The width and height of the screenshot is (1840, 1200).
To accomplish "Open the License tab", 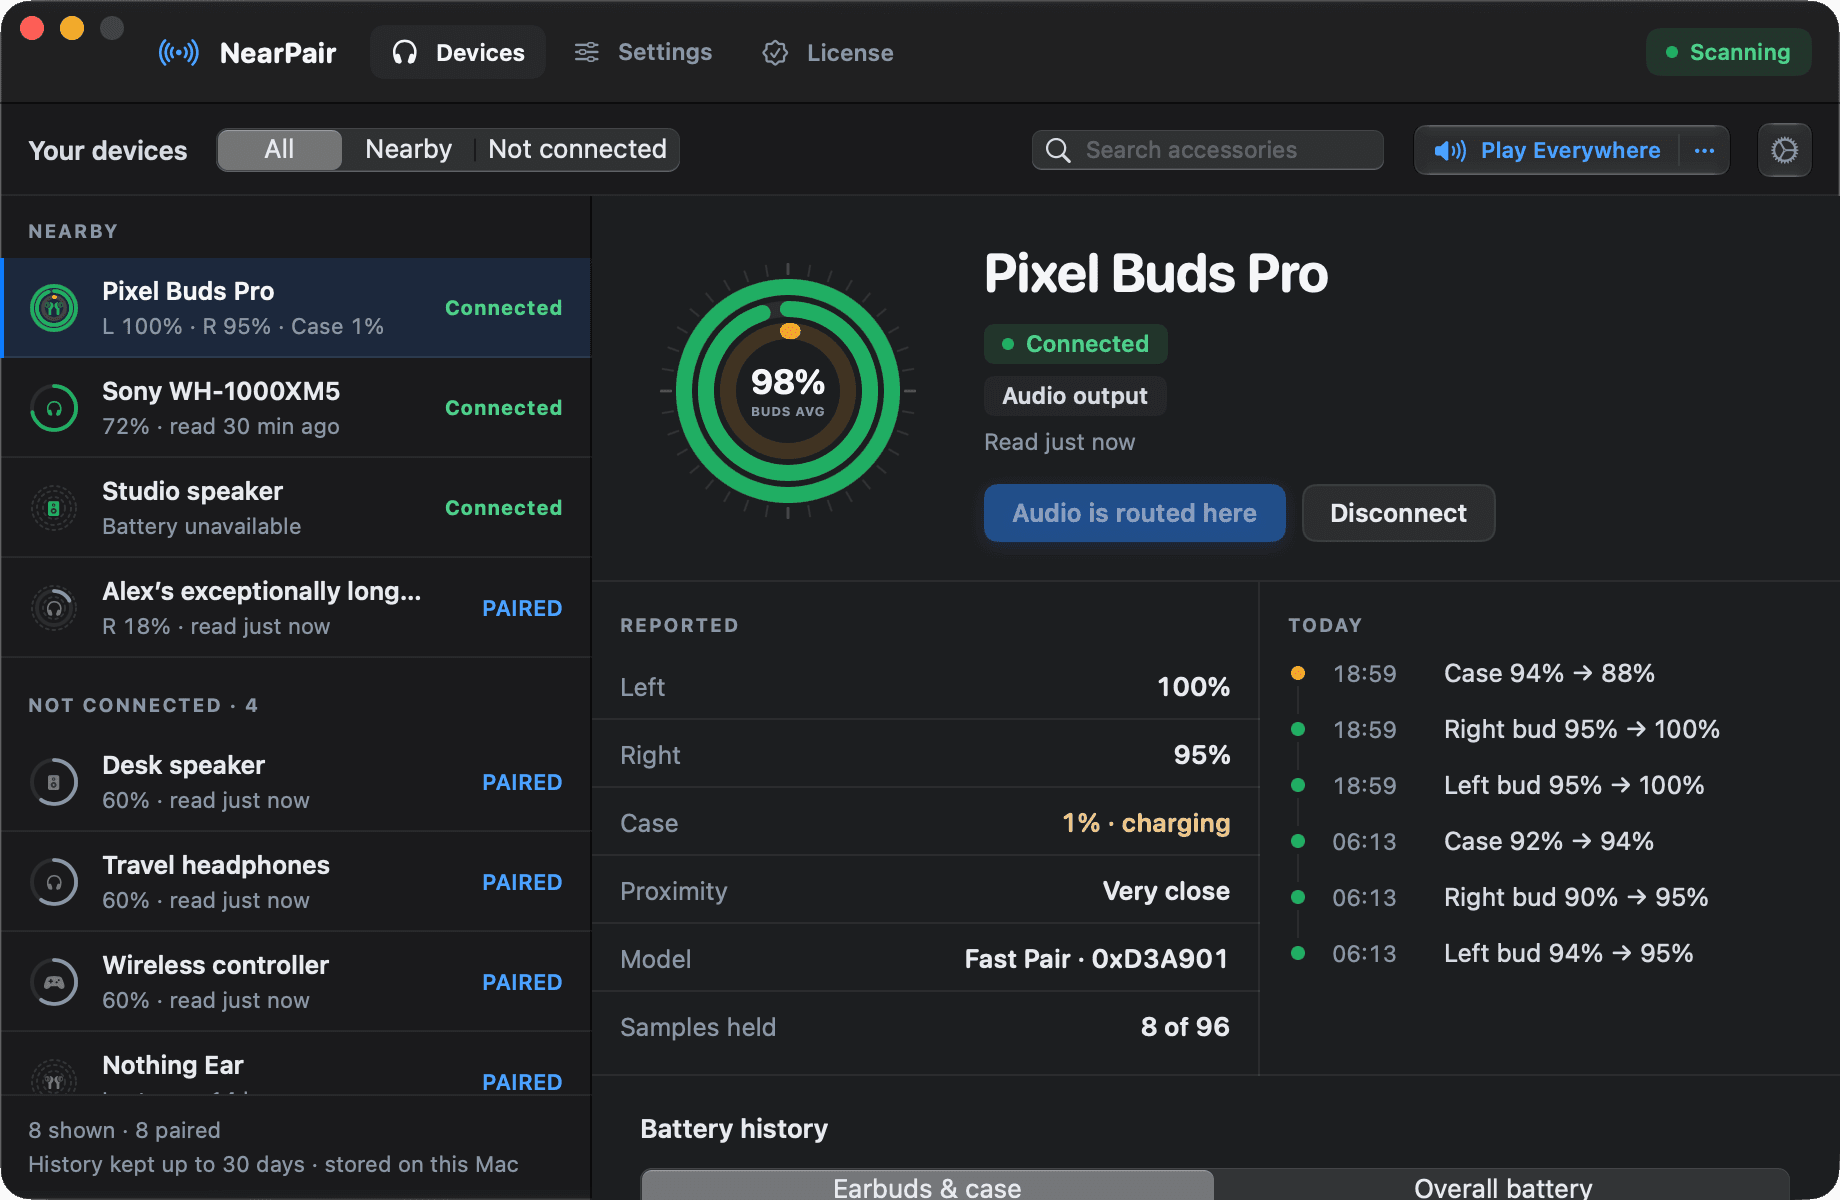I will pos(828,52).
